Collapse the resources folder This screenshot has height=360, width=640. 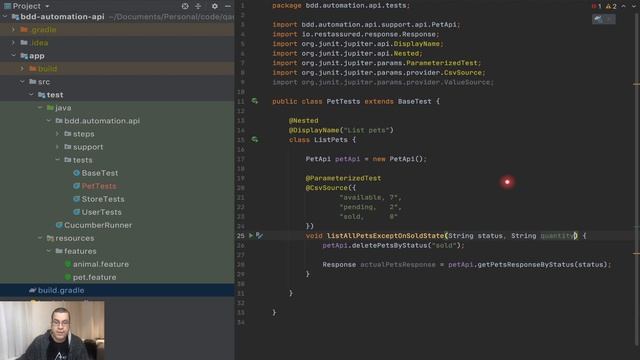point(40,238)
